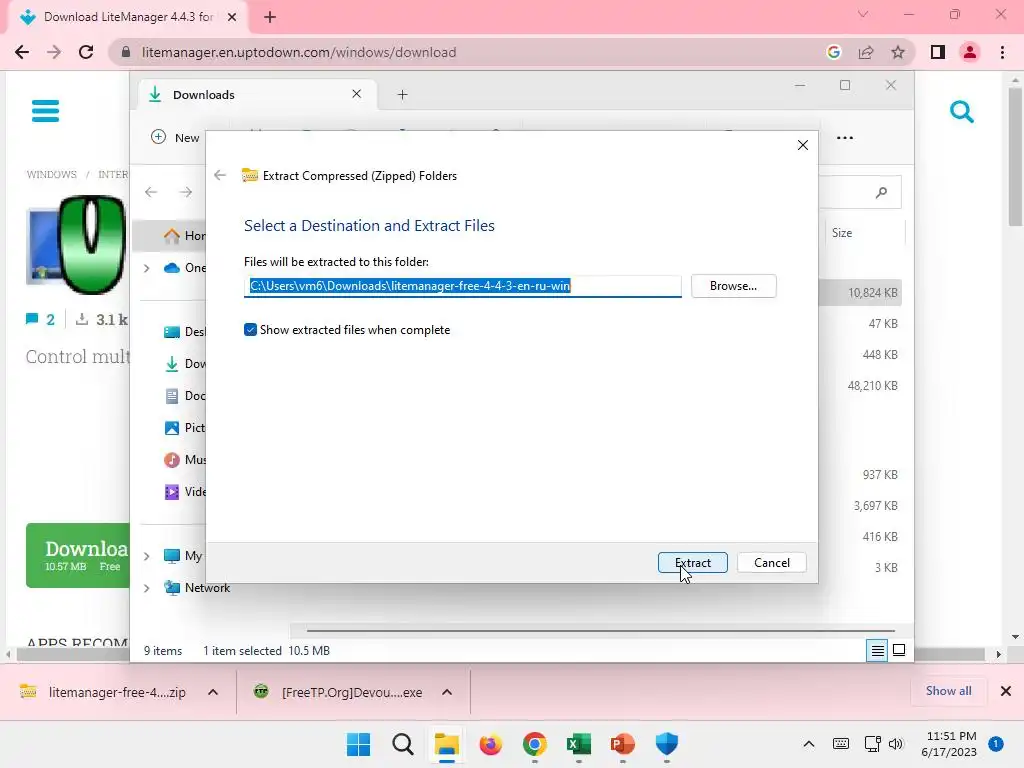Screen dimensions: 1024x768
Task: Select the 3,697 KB file row
Action: click(x=860, y=505)
